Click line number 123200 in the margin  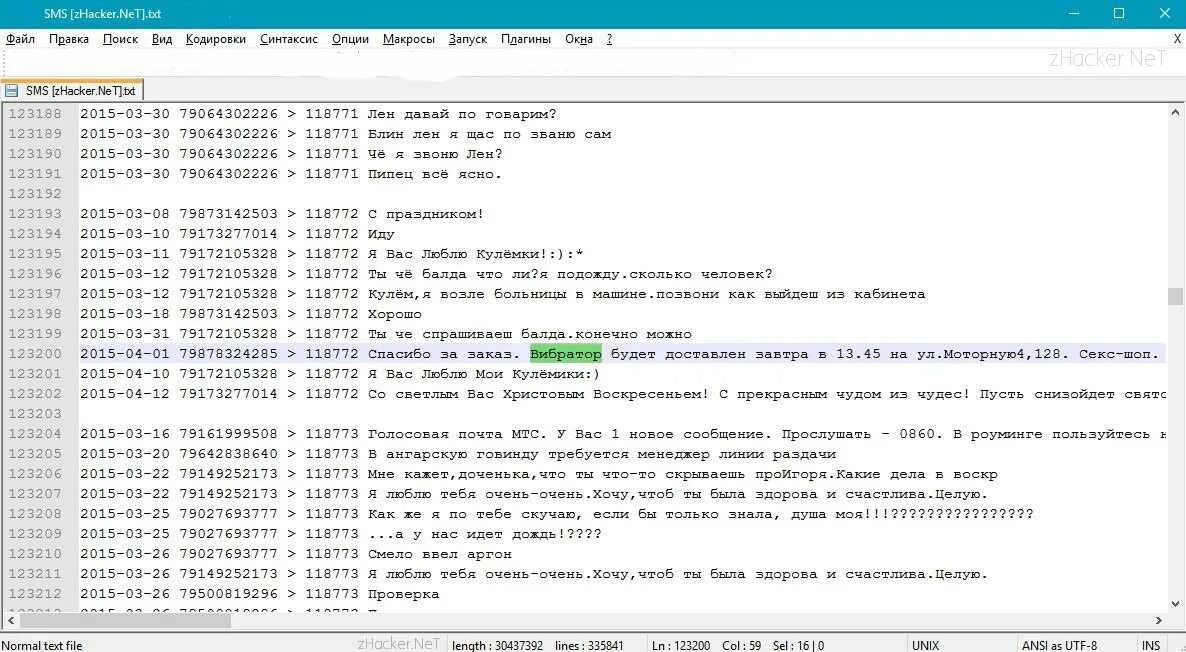point(35,354)
